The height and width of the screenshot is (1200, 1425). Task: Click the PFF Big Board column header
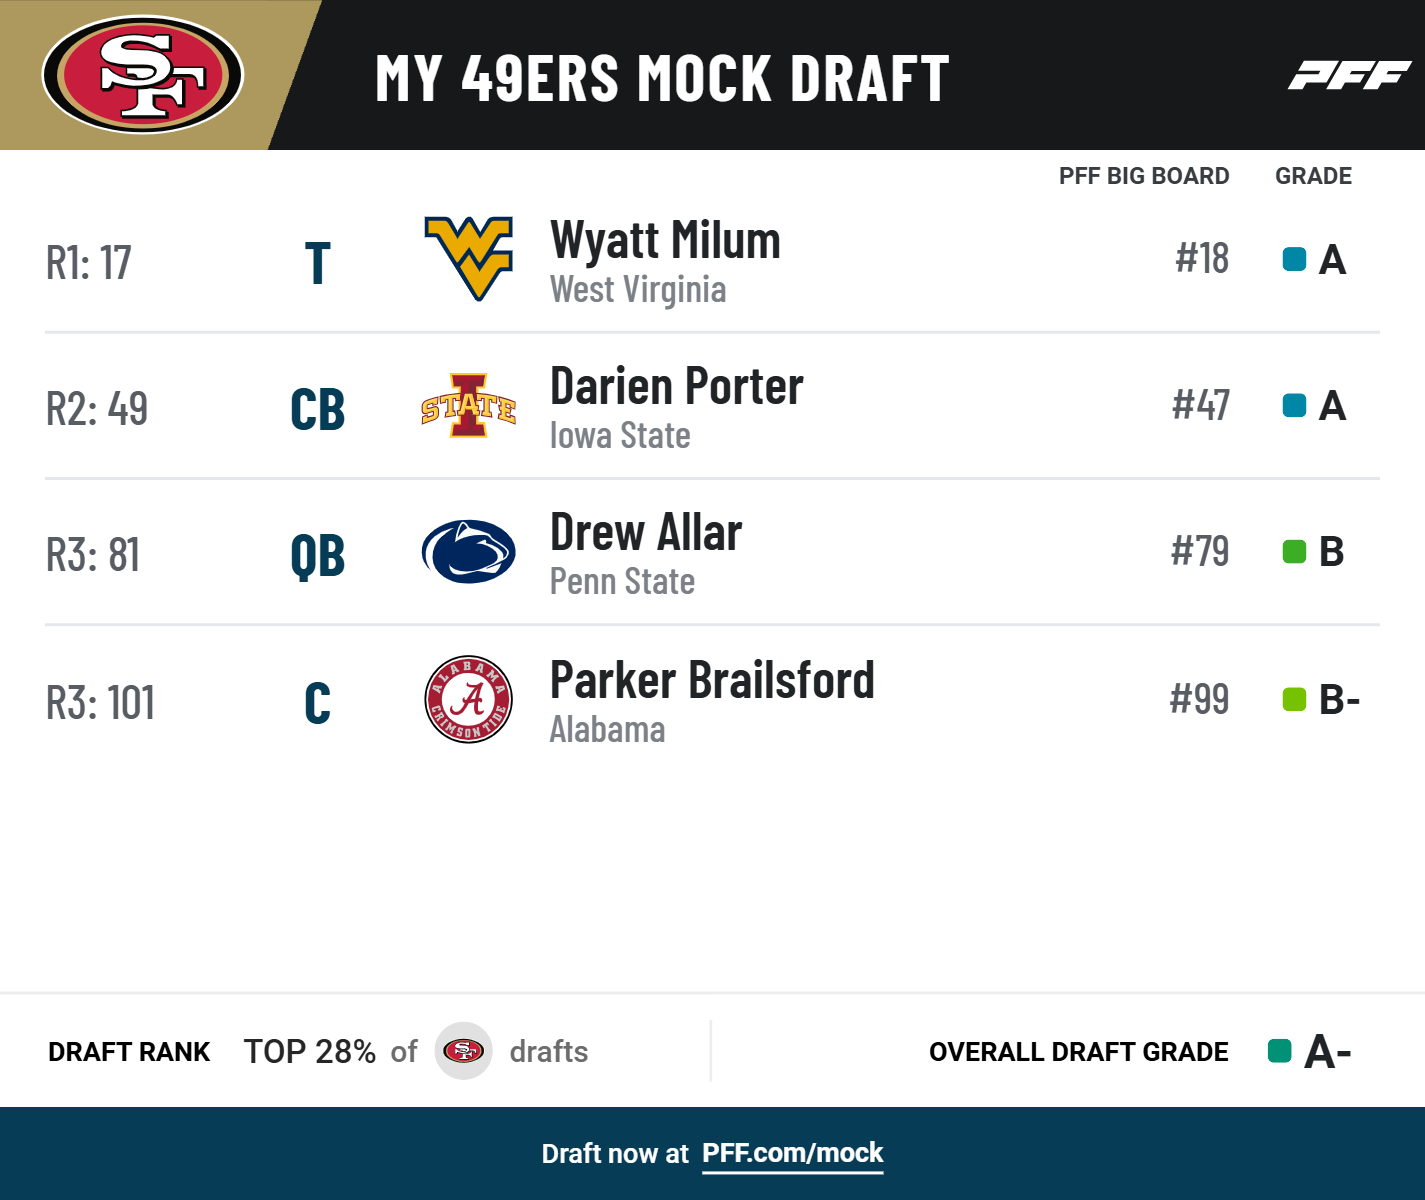click(x=1143, y=176)
